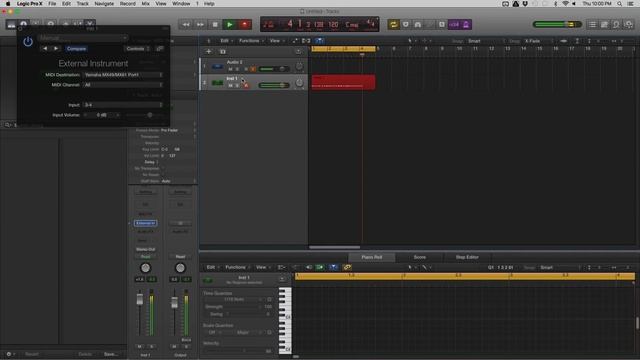Select previous preset arrow in plugin window
The height and width of the screenshot is (360, 640).
(45, 49)
